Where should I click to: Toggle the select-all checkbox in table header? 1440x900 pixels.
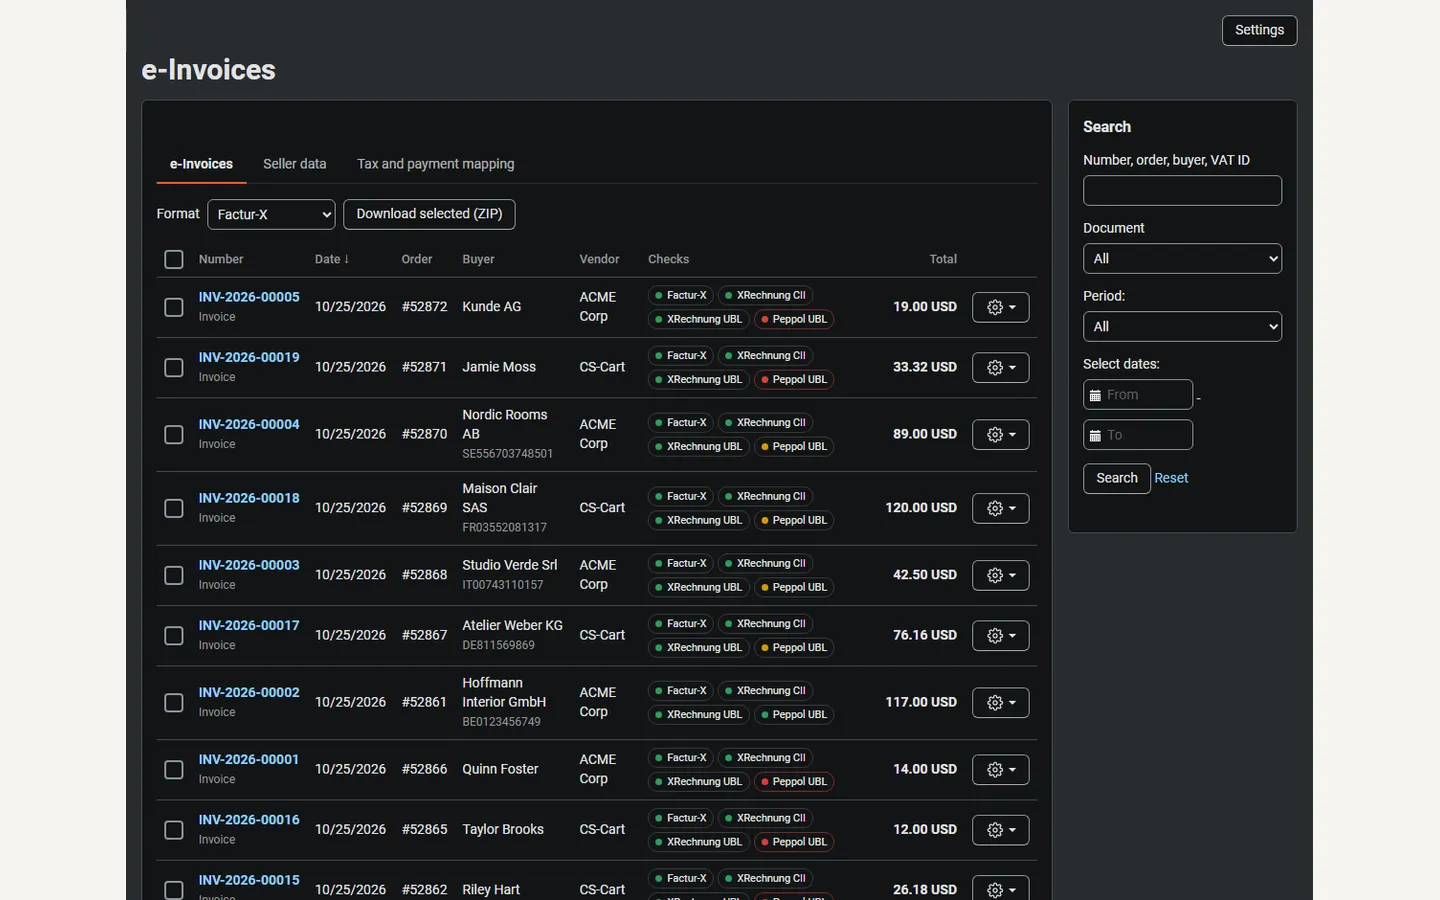coord(174,259)
